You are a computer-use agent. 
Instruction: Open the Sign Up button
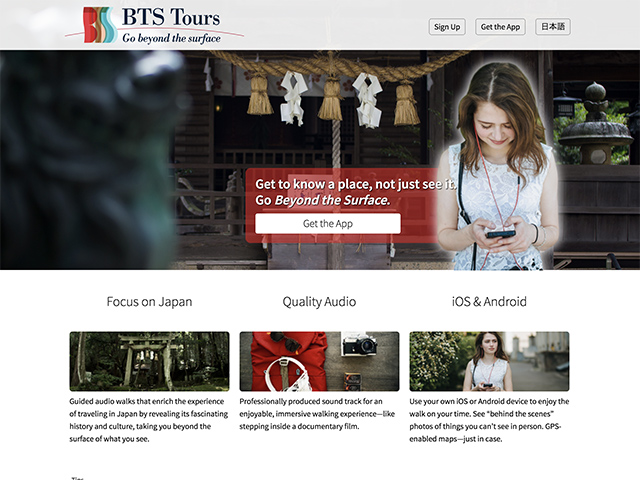pos(447,27)
